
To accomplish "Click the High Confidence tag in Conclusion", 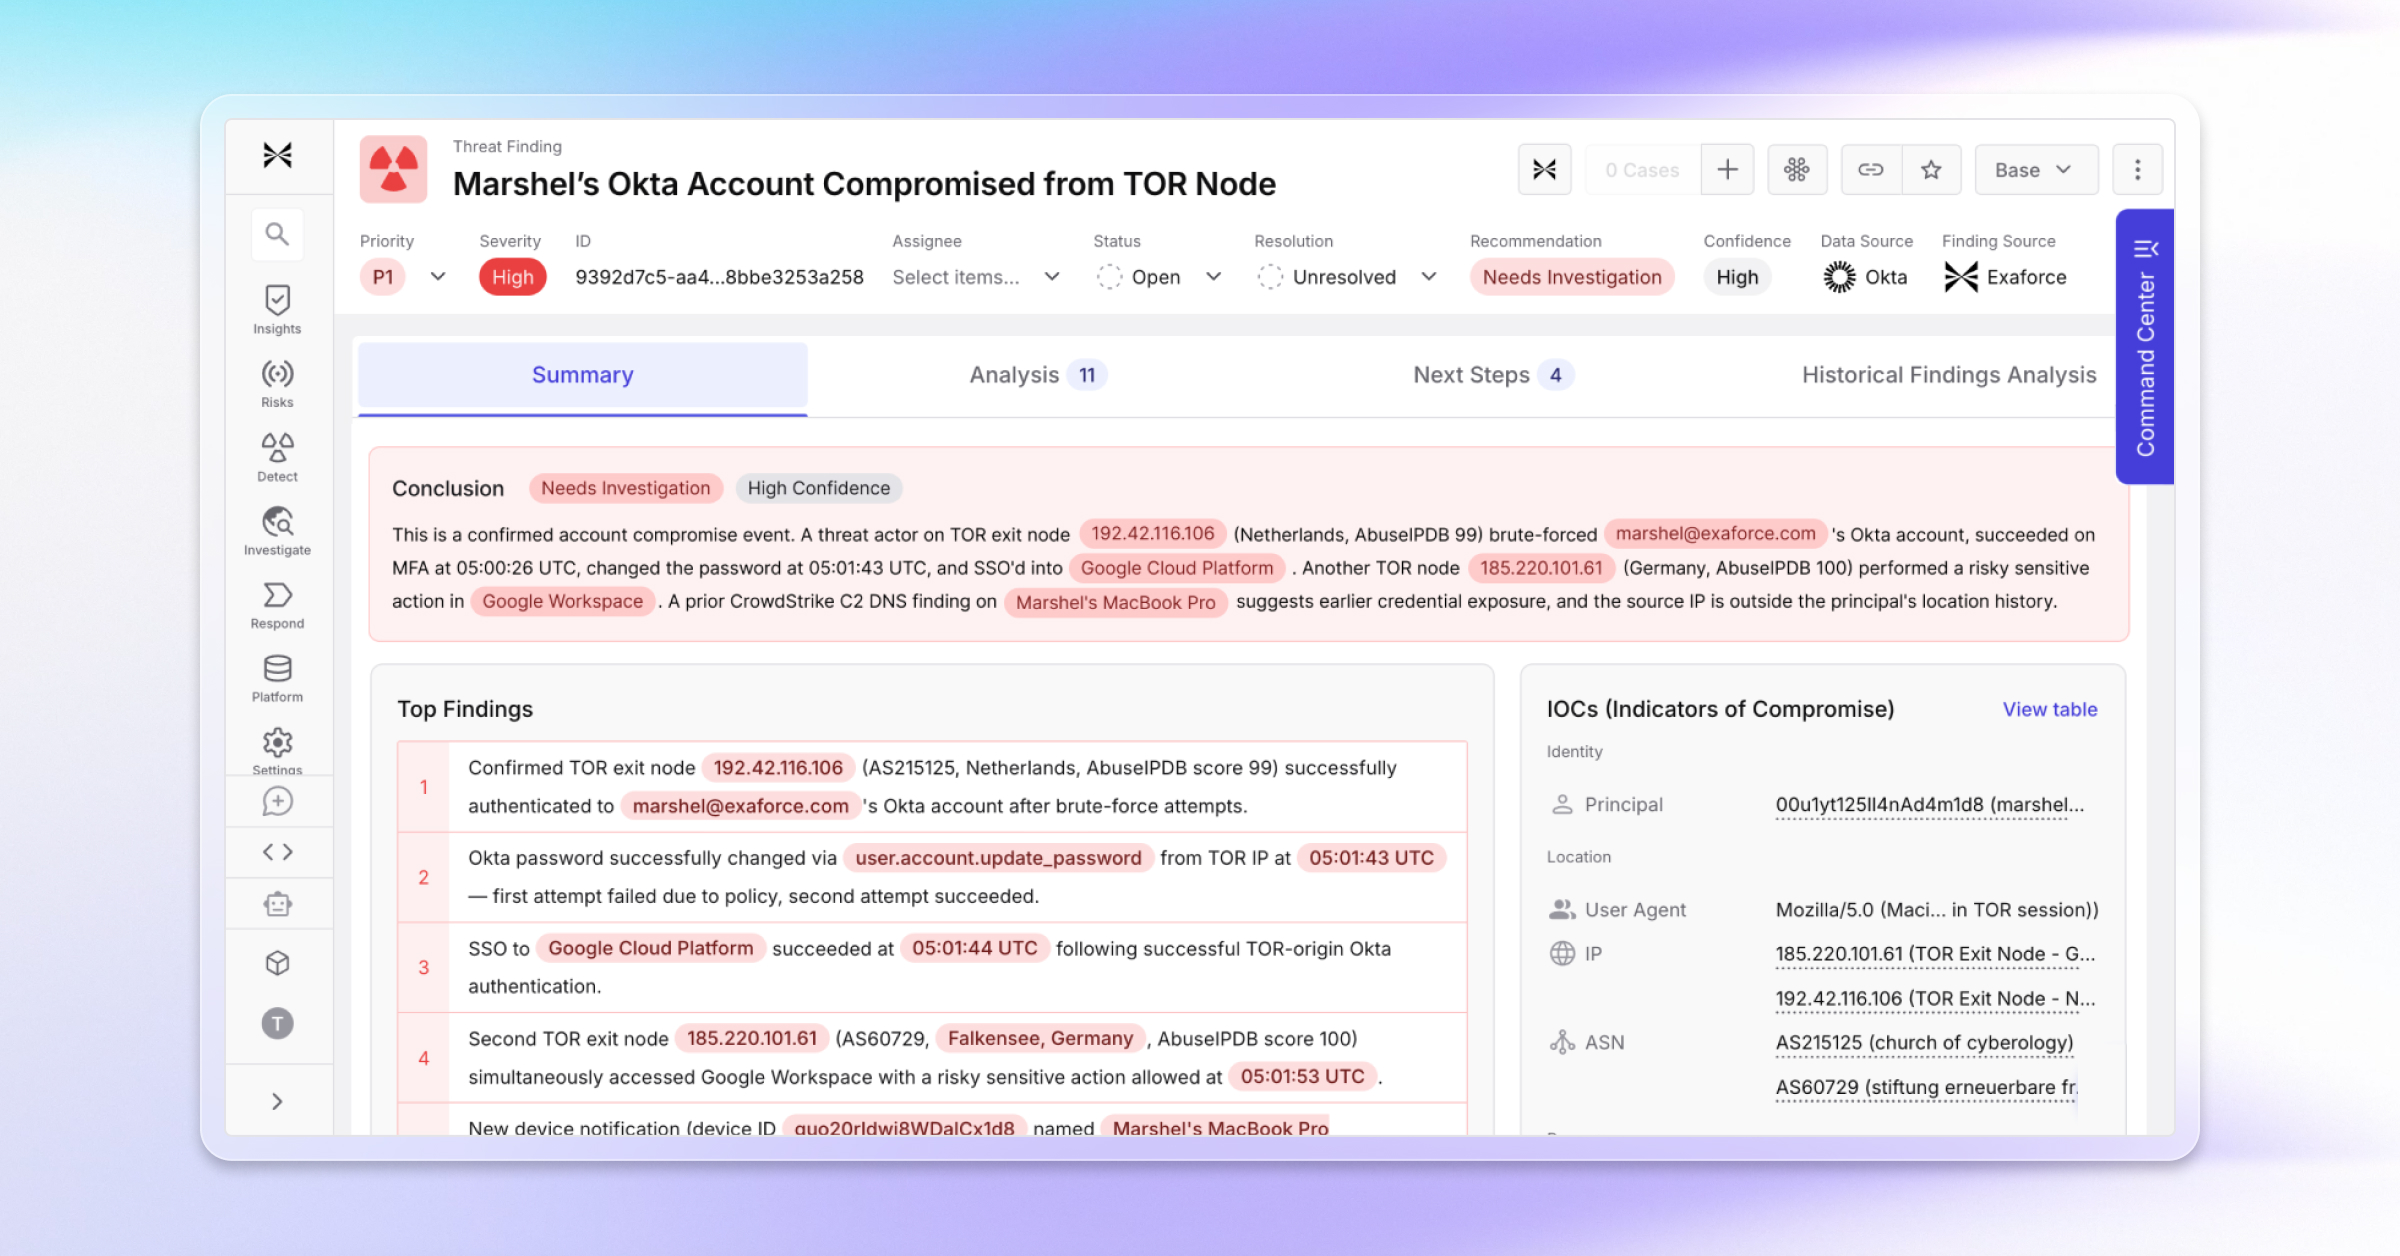I will pos(819,488).
